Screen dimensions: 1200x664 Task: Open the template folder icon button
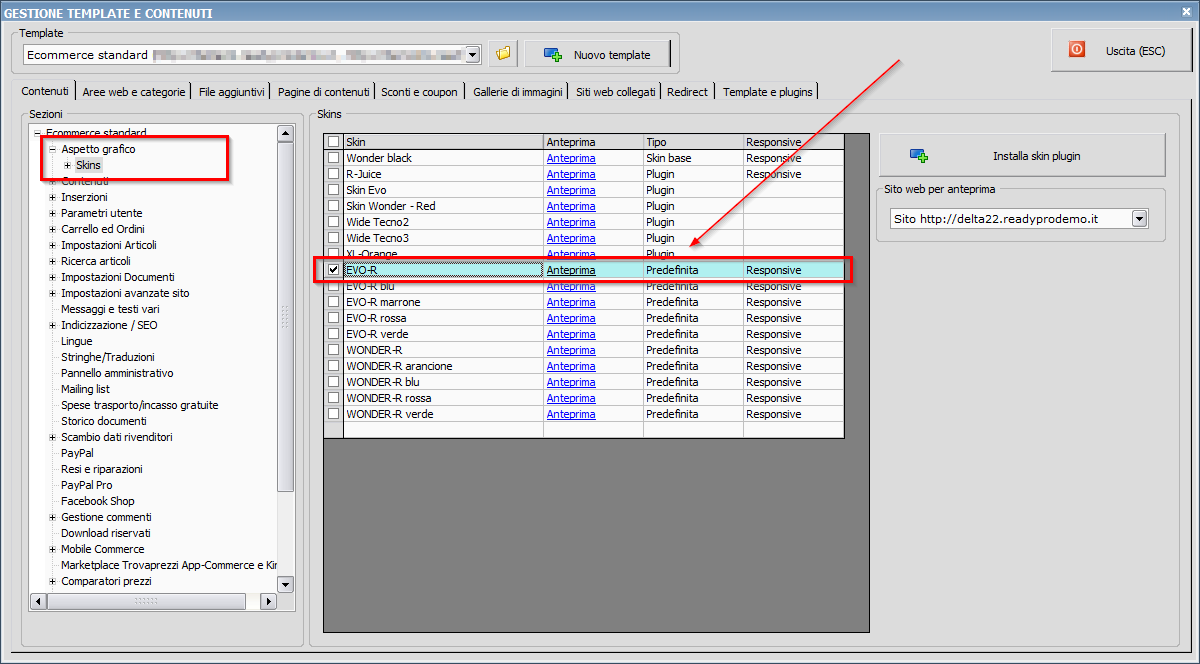[503, 54]
